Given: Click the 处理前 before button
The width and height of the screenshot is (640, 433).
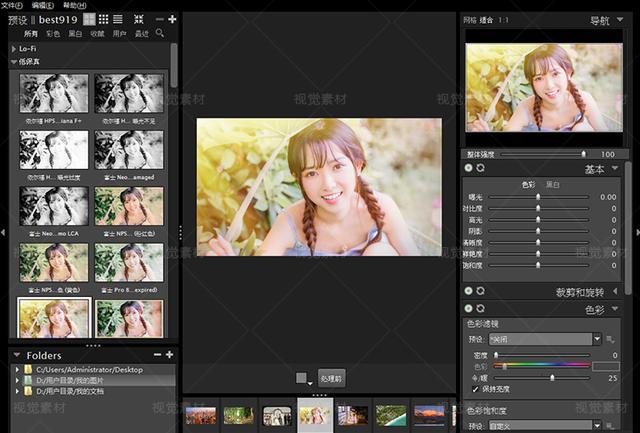Looking at the screenshot, I should point(331,379).
